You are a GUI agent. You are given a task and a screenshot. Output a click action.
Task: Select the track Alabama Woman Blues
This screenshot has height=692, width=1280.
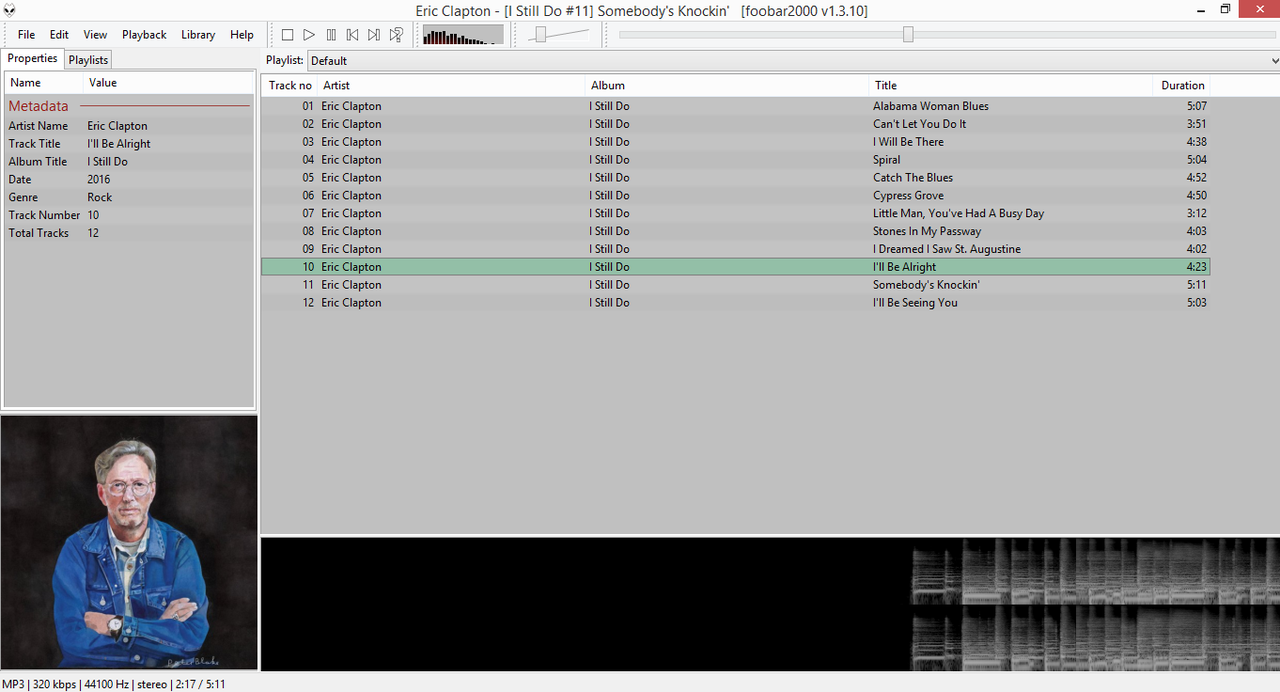[x=735, y=106]
